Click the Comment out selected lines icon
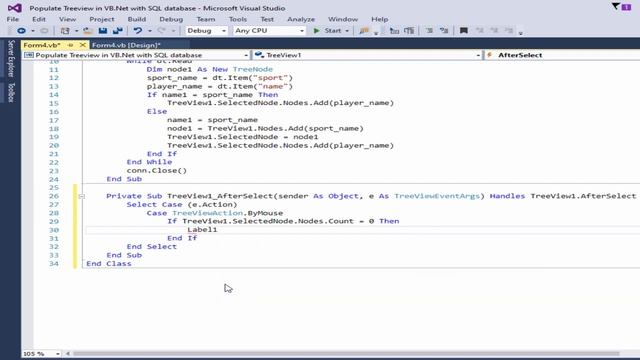This screenshot has height=360, width=640. click(429, 31)
